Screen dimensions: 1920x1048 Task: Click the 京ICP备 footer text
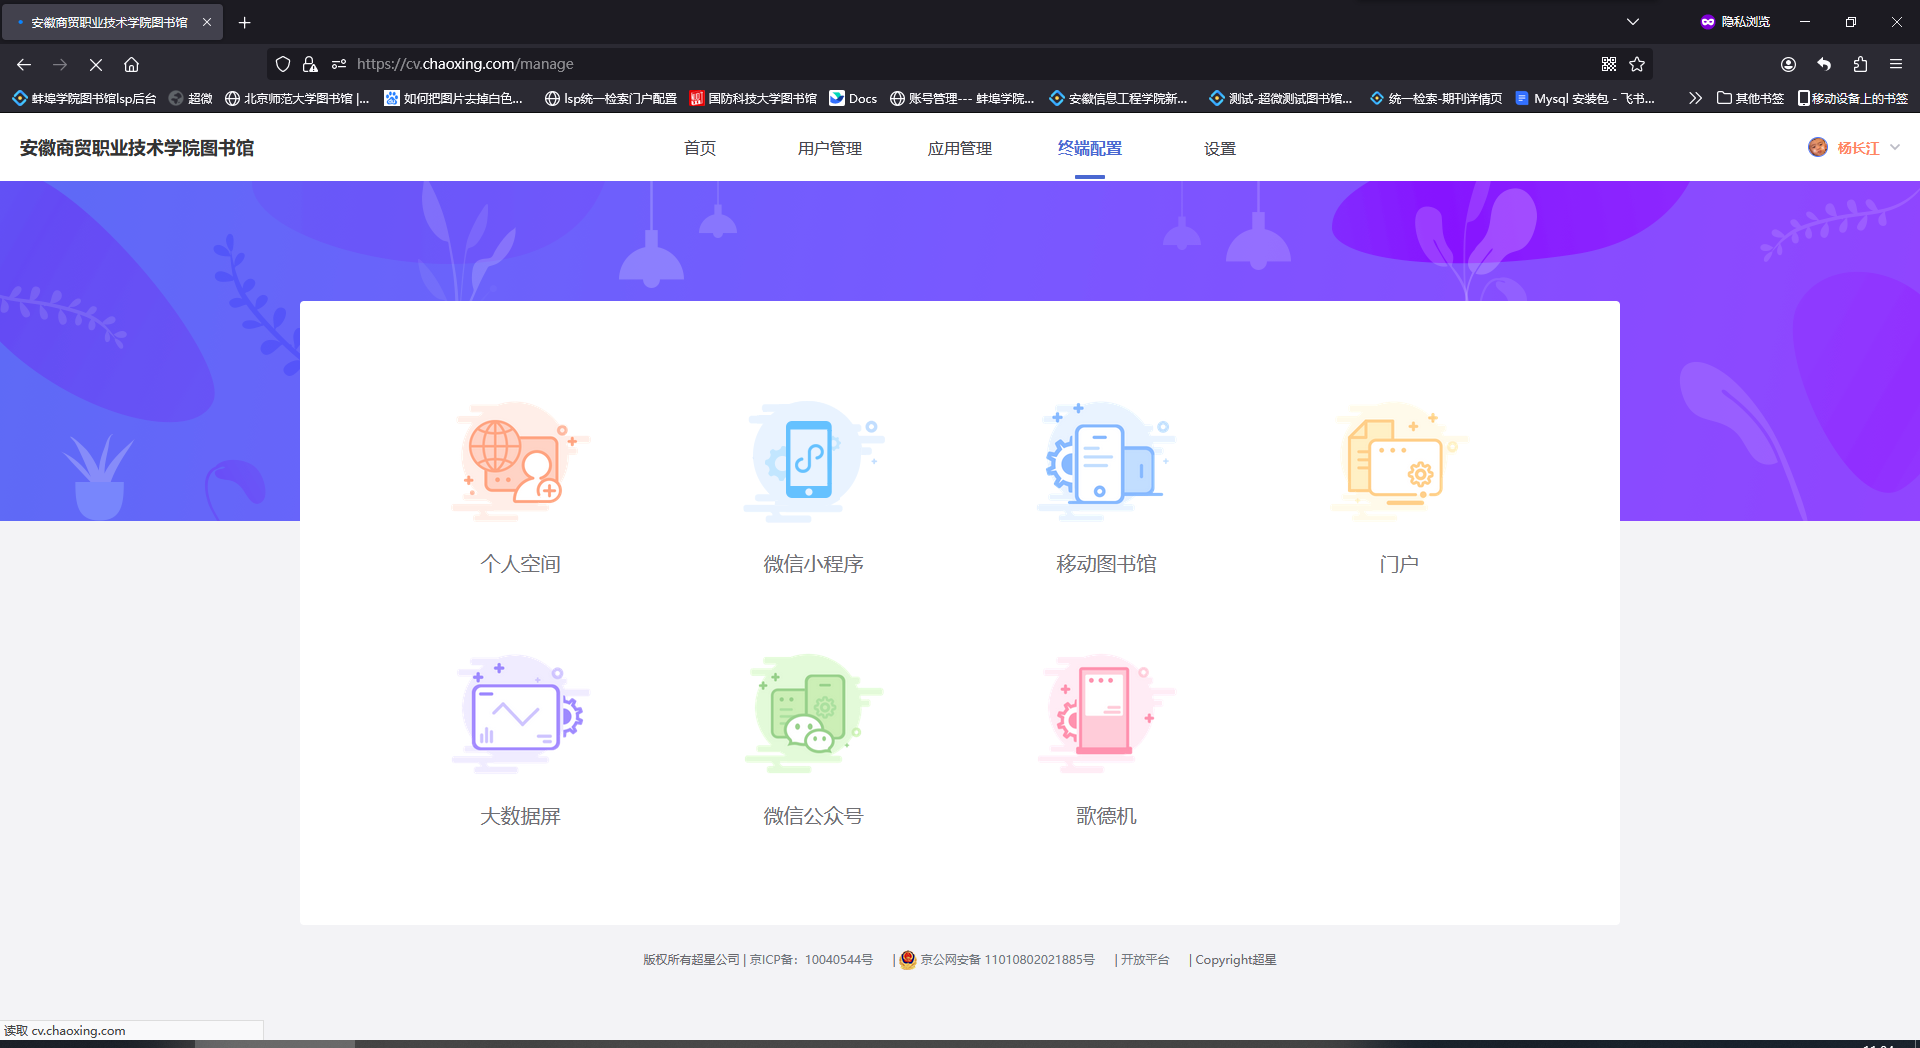click(x=811, y=960)
